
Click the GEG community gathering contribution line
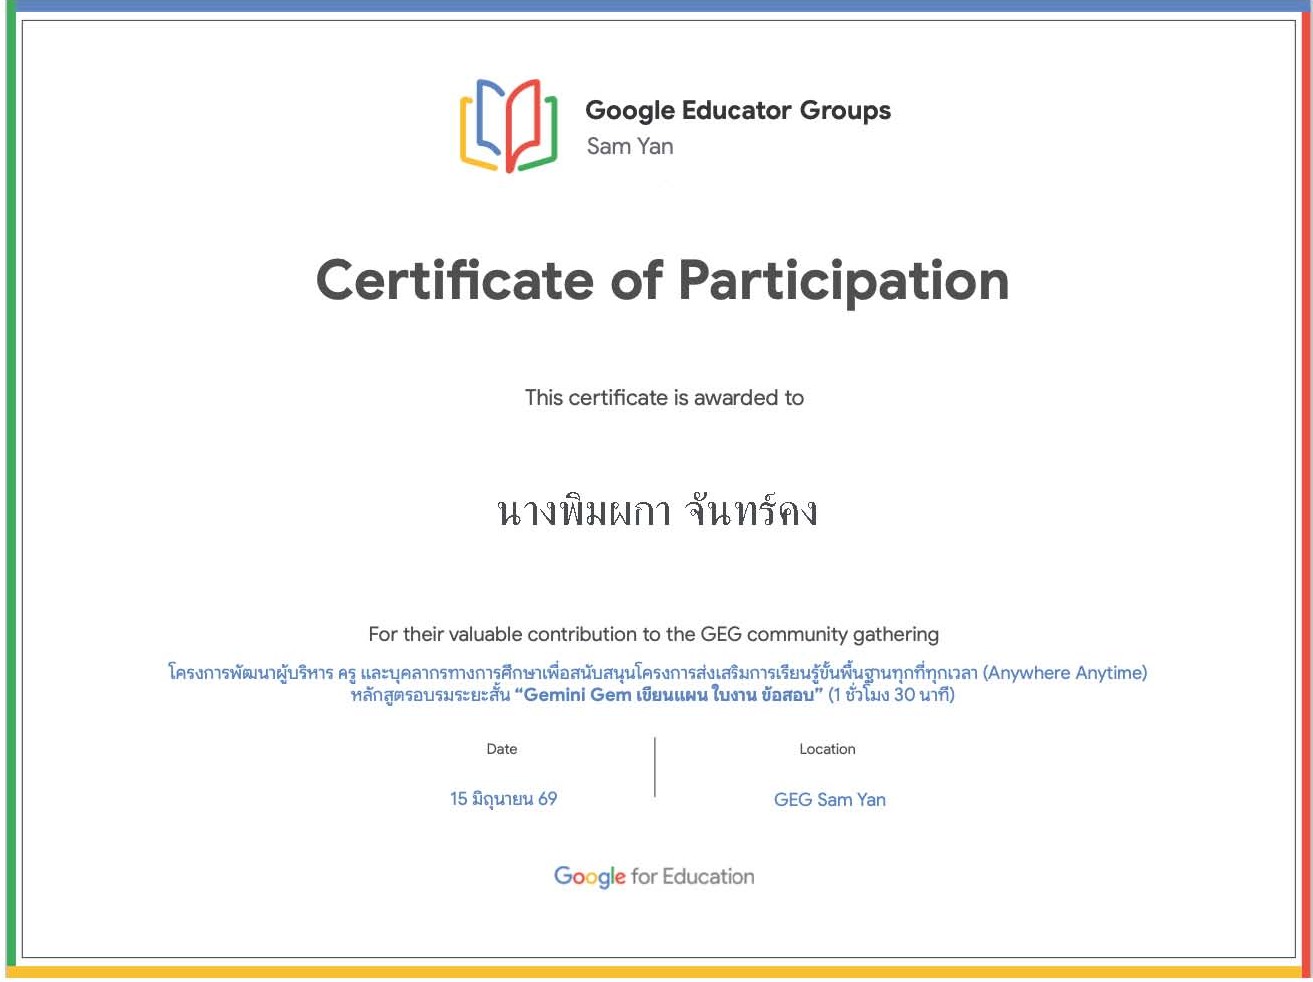[x=654, y=634]
